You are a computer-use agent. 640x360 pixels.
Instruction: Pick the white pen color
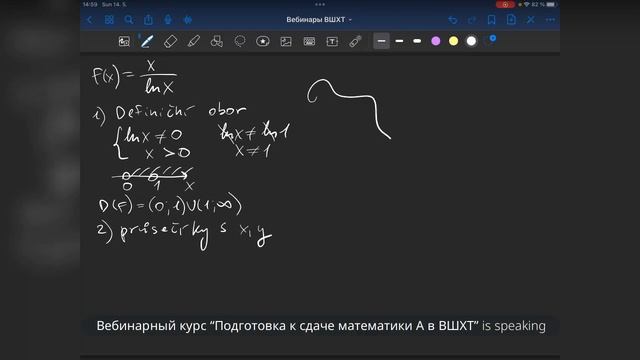pyautogui.click(x=471, y=41)
